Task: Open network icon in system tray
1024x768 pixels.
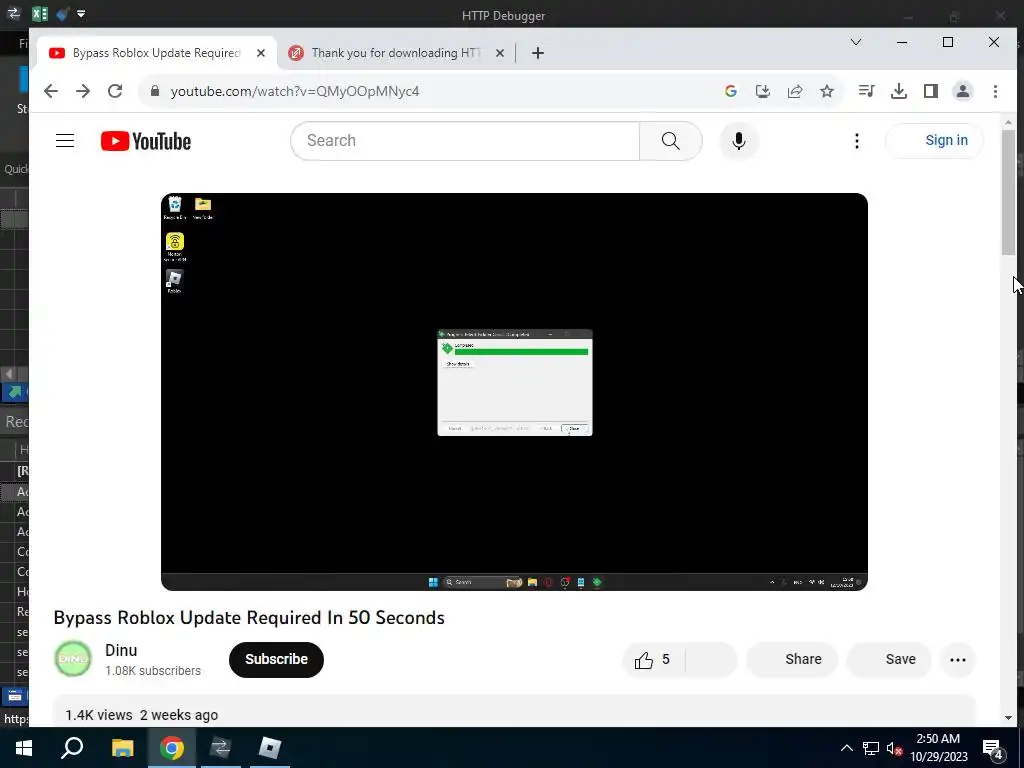Action: pyautogui.click(x=871, y=748)
